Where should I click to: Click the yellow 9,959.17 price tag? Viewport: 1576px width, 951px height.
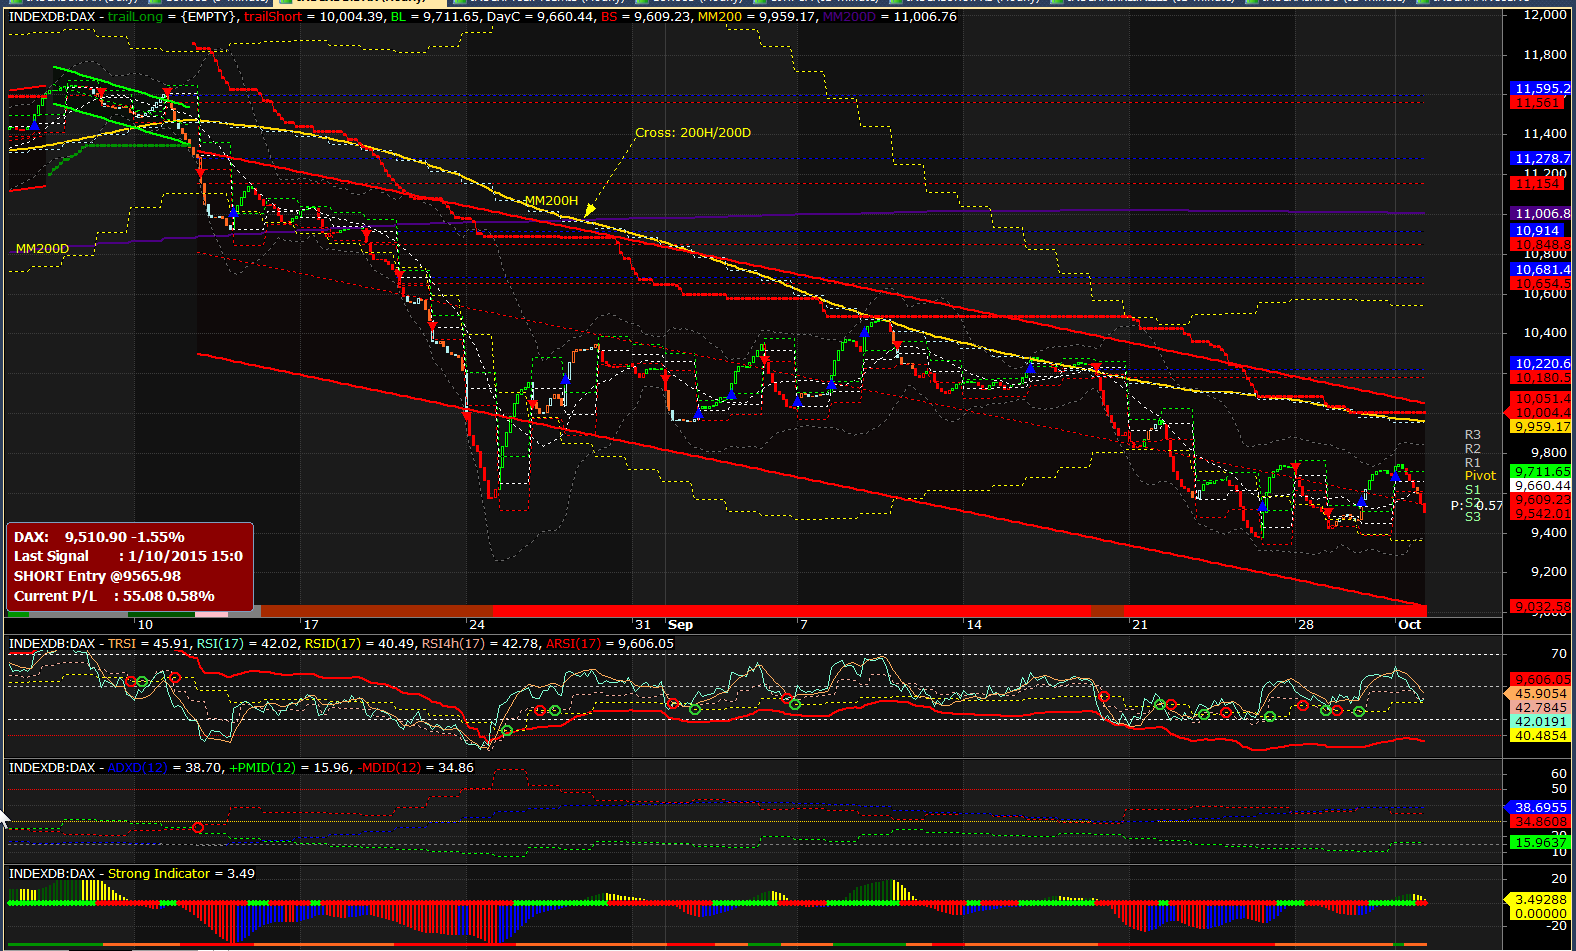[x=1541, y=426]
